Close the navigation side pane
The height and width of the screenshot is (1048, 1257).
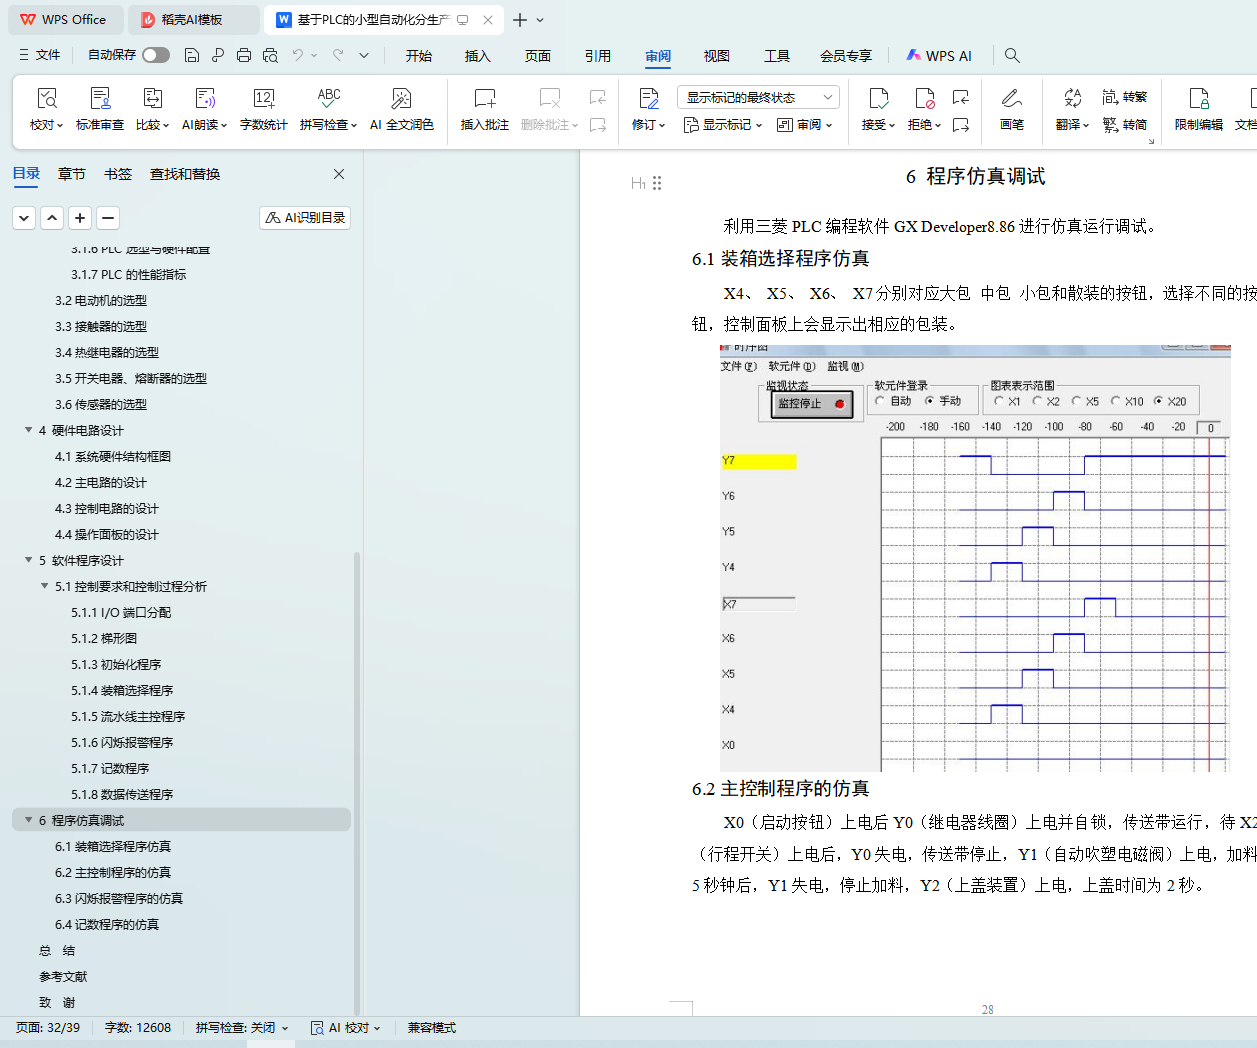[x=339, y=174]
